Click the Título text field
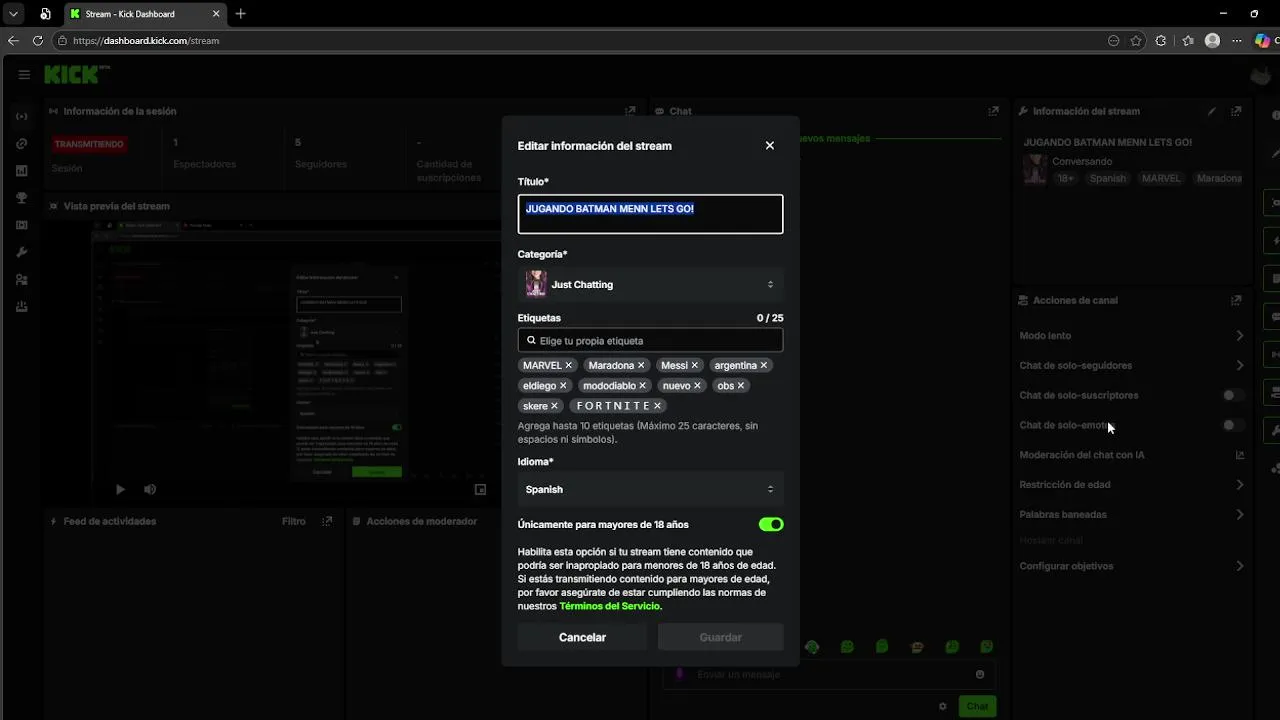 (x=650, y=214)
